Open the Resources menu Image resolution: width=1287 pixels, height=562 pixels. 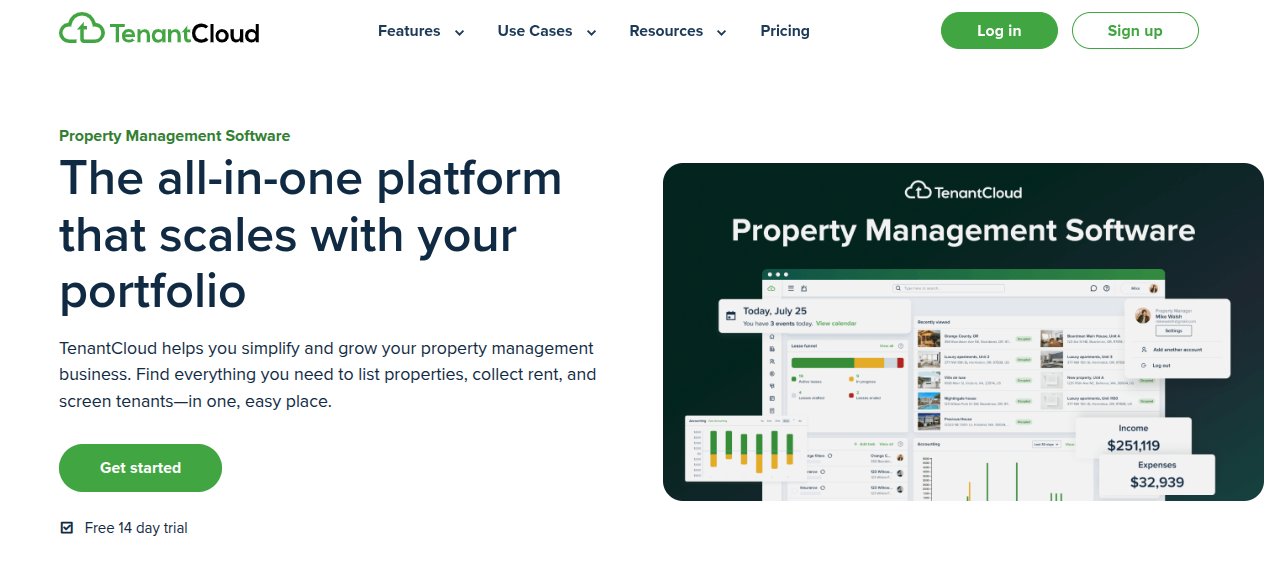[666, 31]
